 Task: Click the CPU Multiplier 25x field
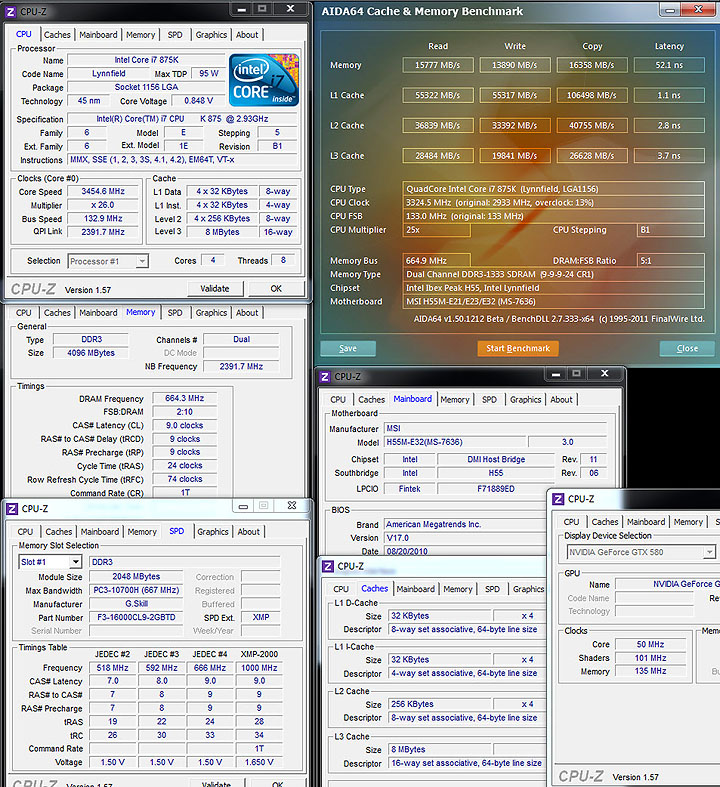[x=437, y=230]
